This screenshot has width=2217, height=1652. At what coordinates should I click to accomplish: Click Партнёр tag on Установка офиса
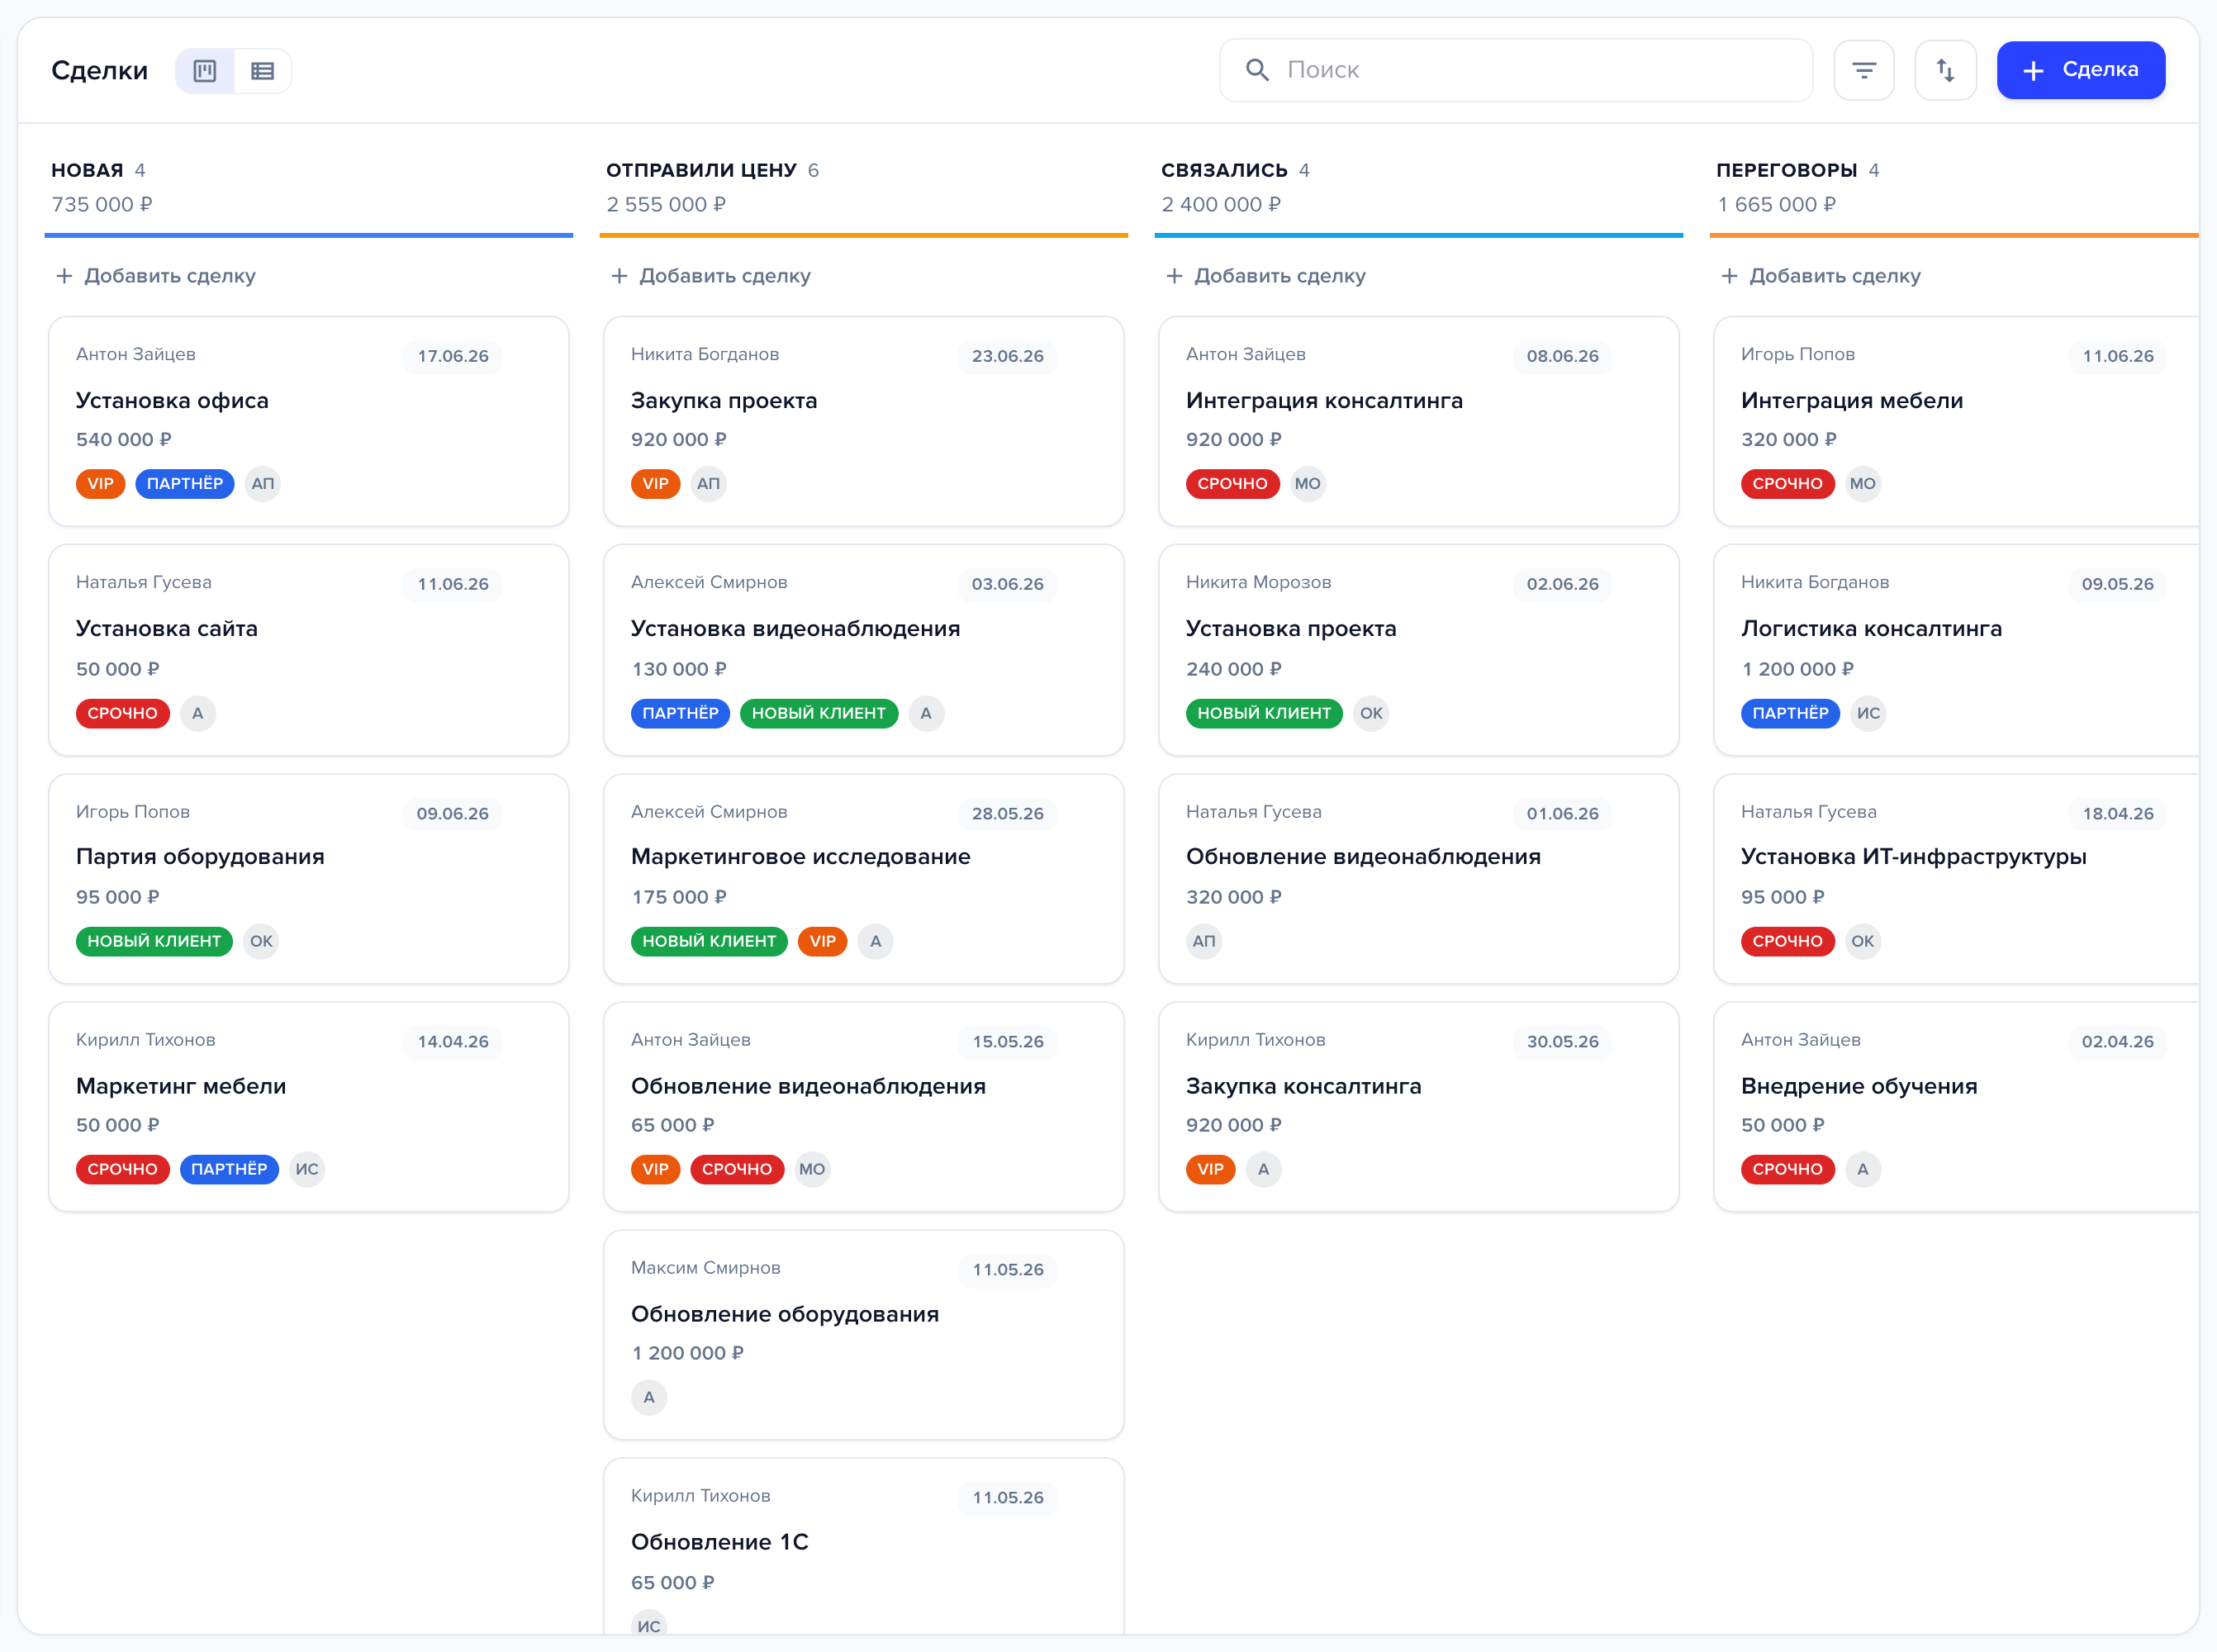pyautogui.click(x=185, y=484)
